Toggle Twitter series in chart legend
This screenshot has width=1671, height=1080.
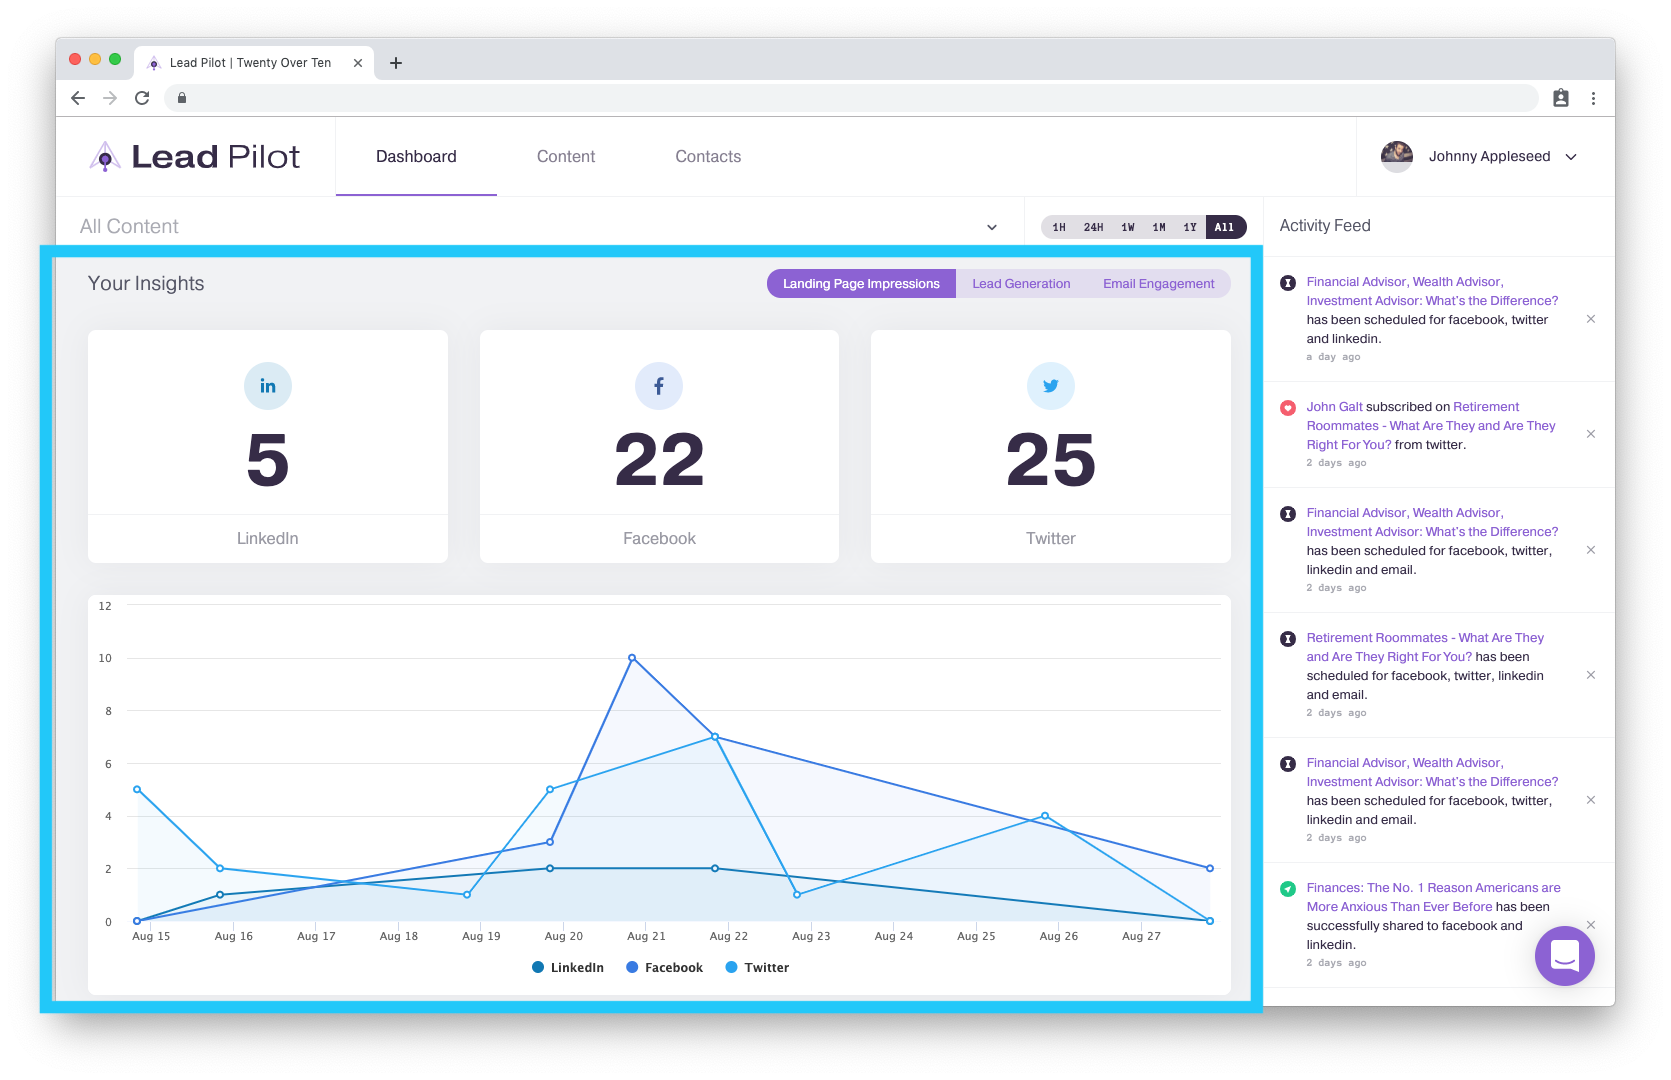coord(757,967)
